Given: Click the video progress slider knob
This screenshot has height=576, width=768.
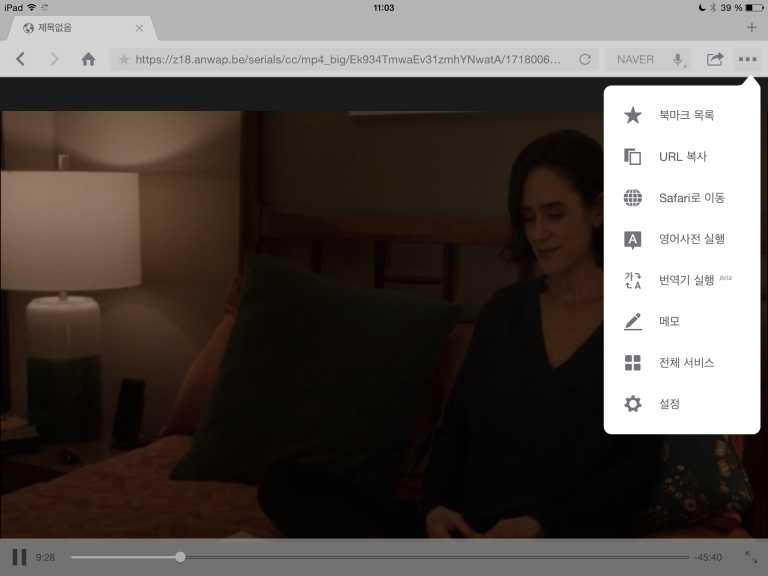Looking at the screenshot, I should (180, 557).
